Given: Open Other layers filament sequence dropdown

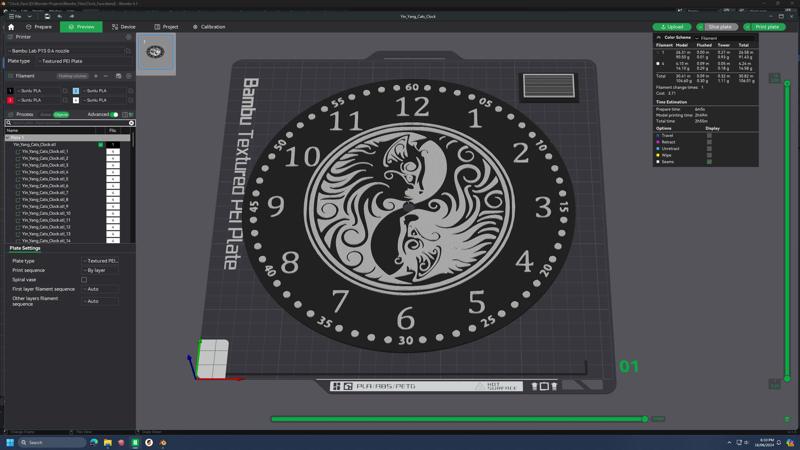Looking at the screenshot, I should 100,301.
